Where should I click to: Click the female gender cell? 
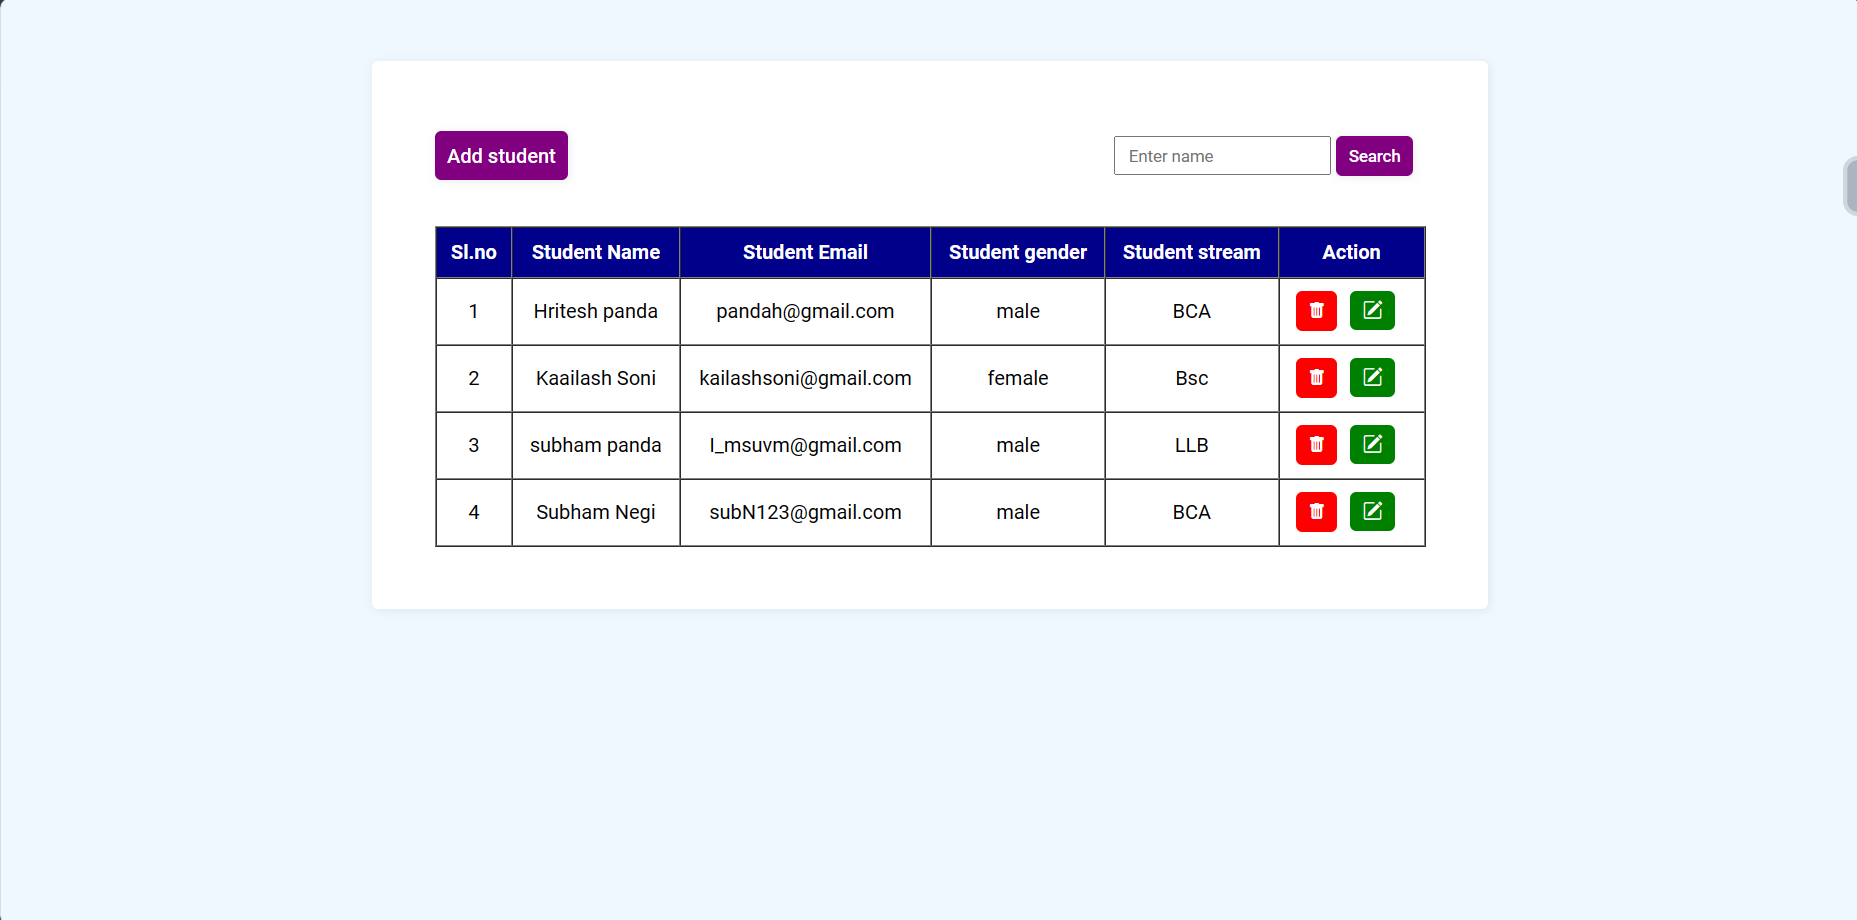point(1018,378)
